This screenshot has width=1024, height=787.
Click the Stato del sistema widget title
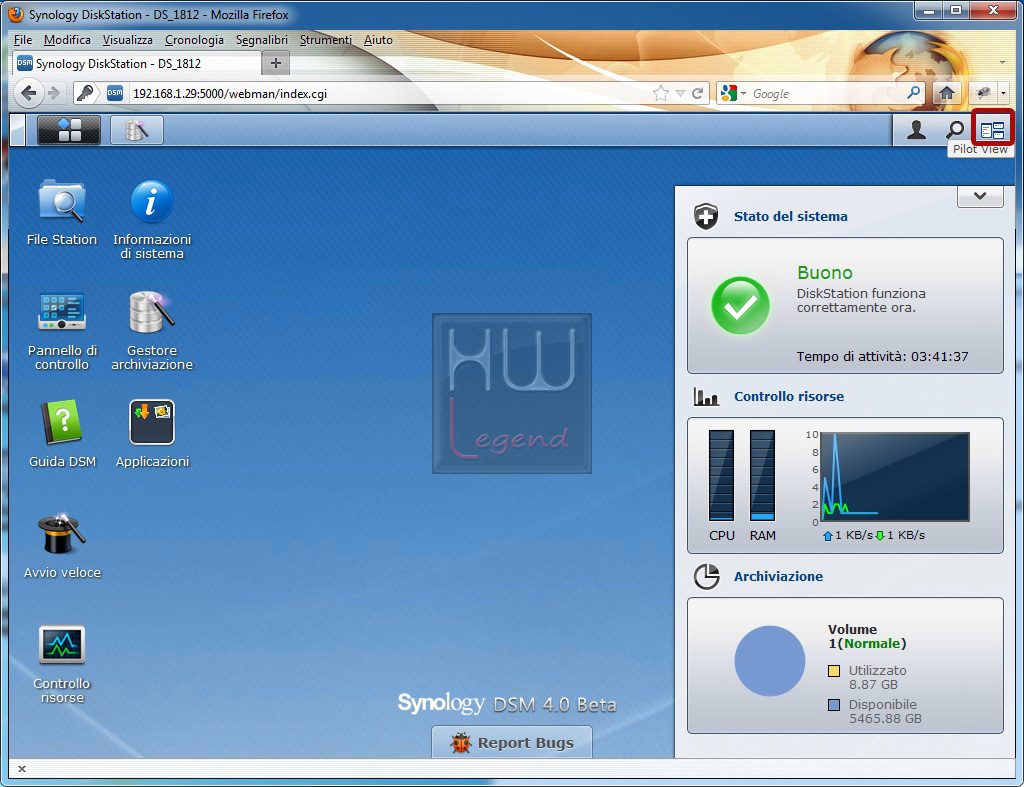click(x=790, y=216)
